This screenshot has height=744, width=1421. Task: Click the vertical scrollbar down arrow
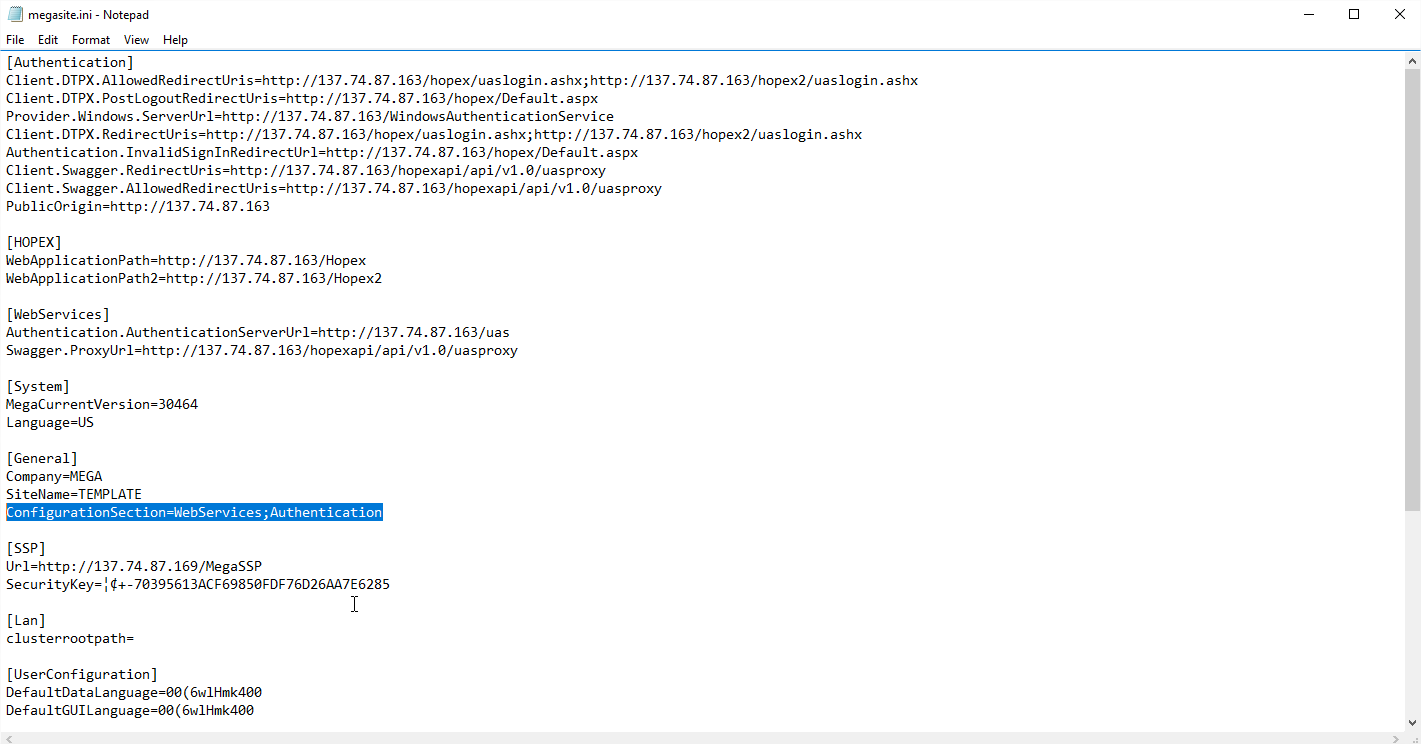coord(1412,723)
